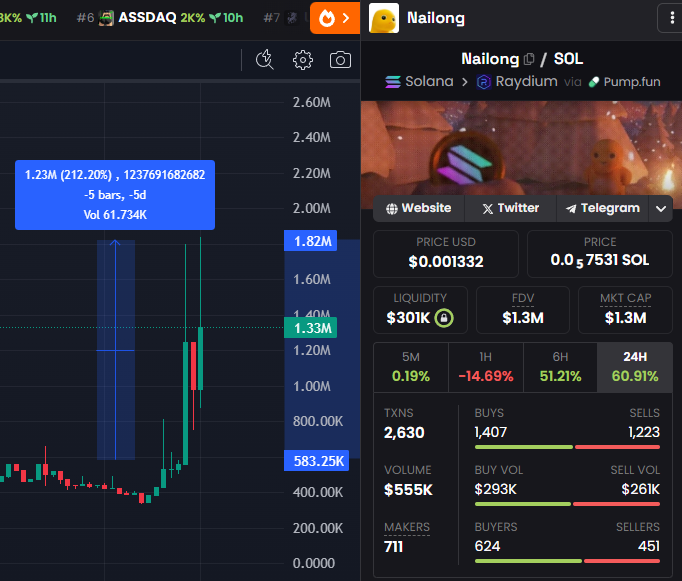Click the VOLUME $555K value

pos(408,490)
